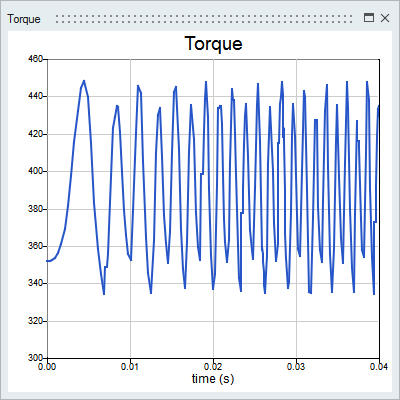Click the 460 y-axis tick label

(x=36, y=59)
